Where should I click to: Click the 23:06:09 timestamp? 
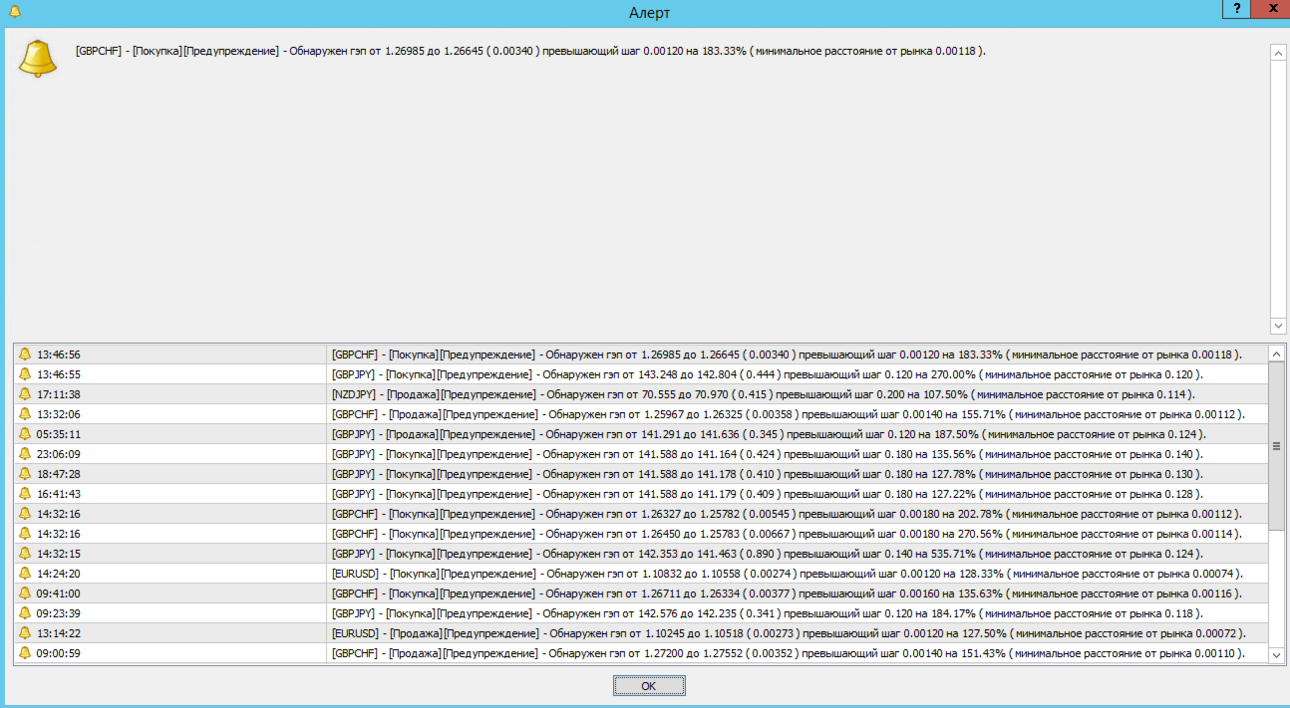point(59,454)
